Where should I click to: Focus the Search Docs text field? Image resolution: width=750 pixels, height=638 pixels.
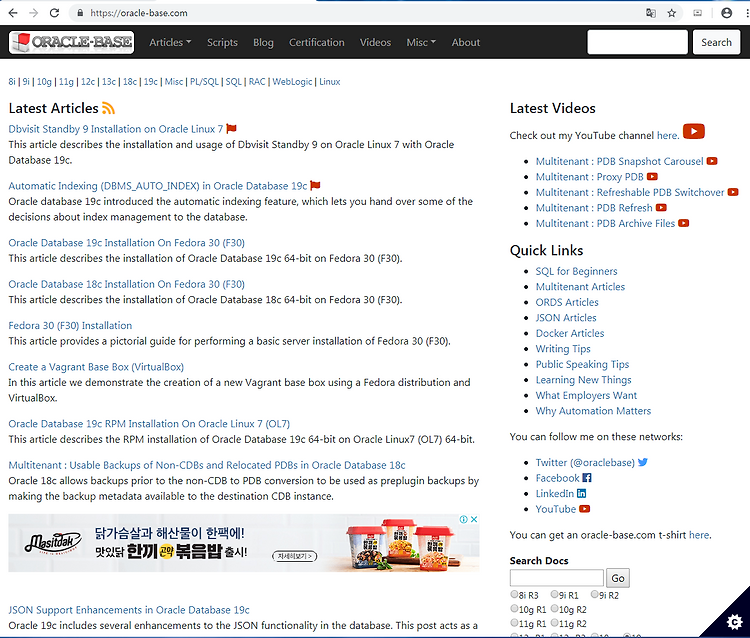tap(557, 578)
